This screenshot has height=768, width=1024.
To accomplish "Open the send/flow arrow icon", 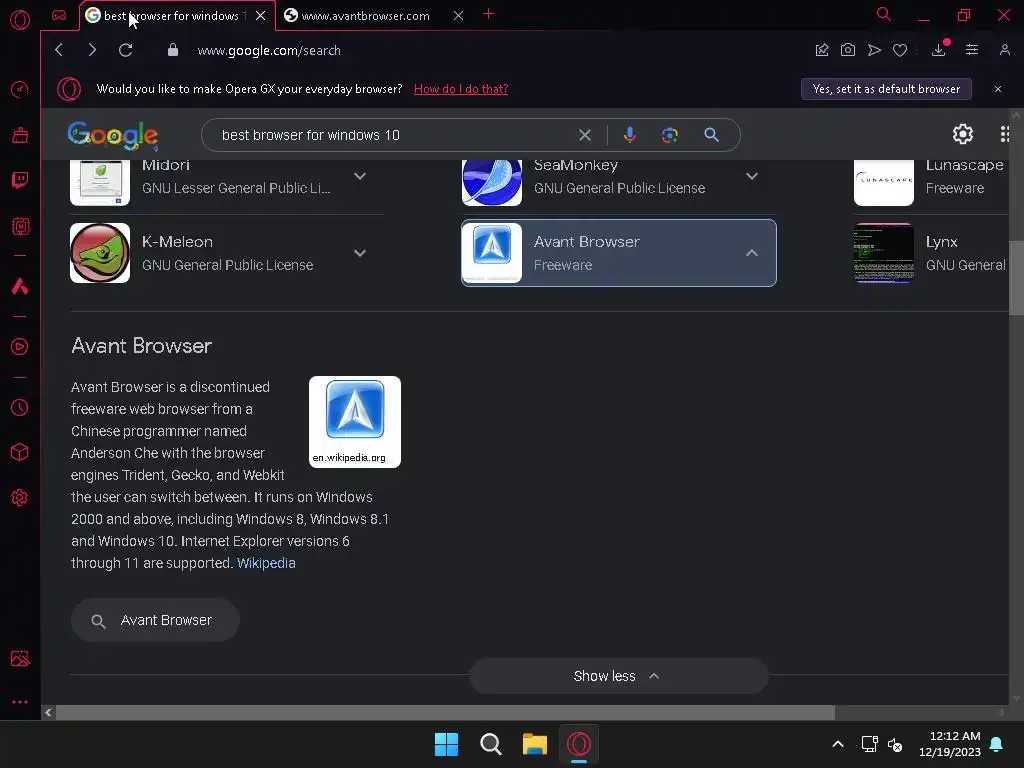I will pos(874,50).
